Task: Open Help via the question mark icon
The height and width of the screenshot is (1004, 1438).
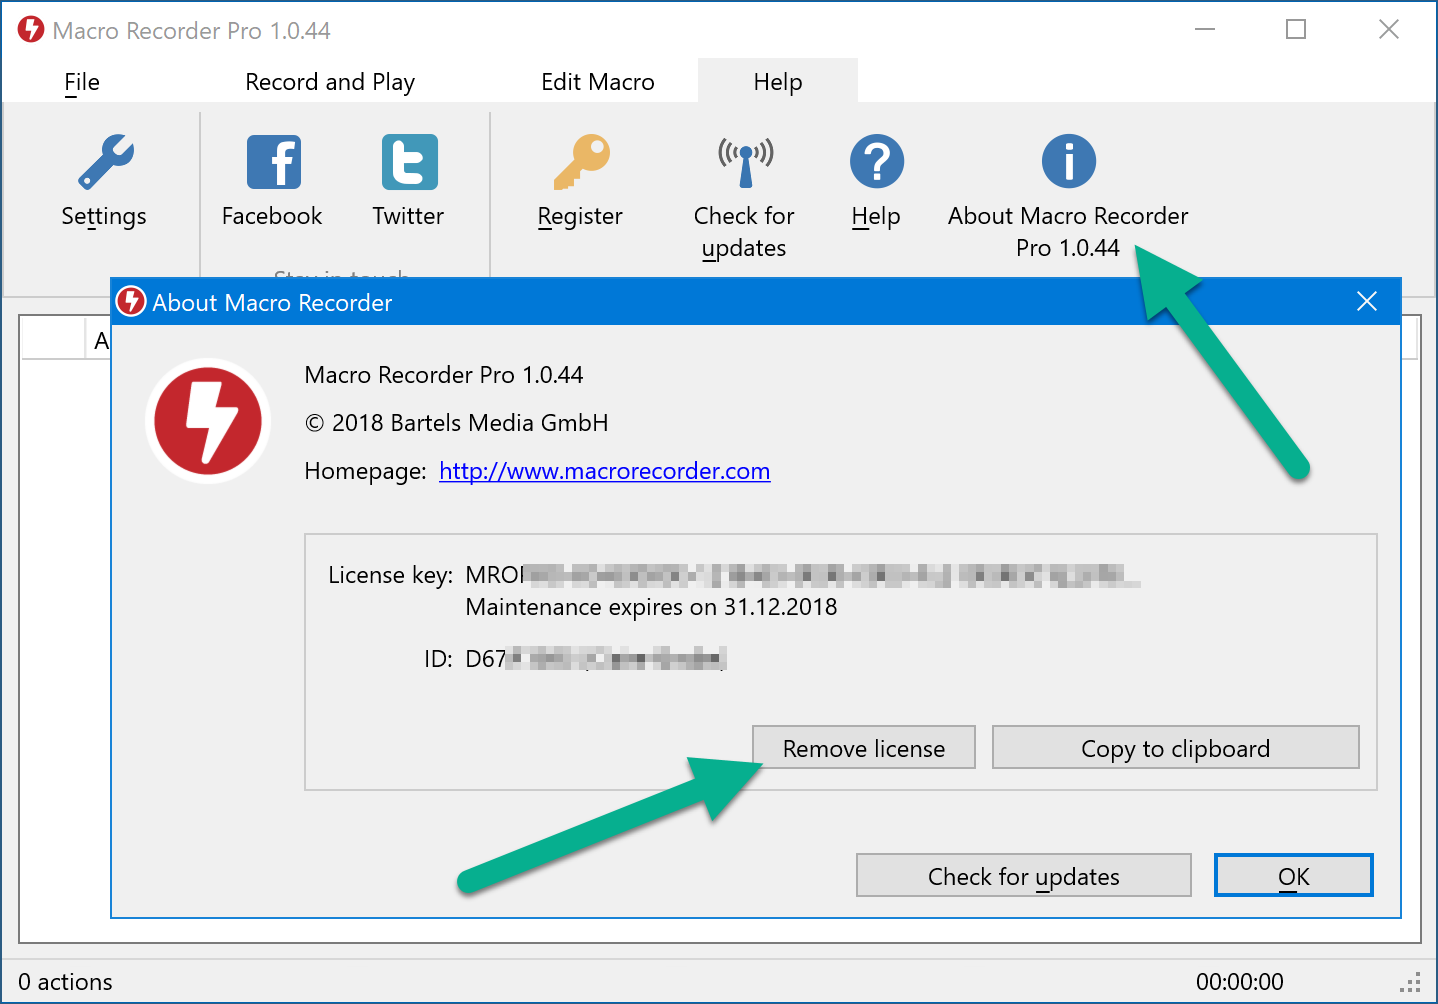Action: point(877,162)
